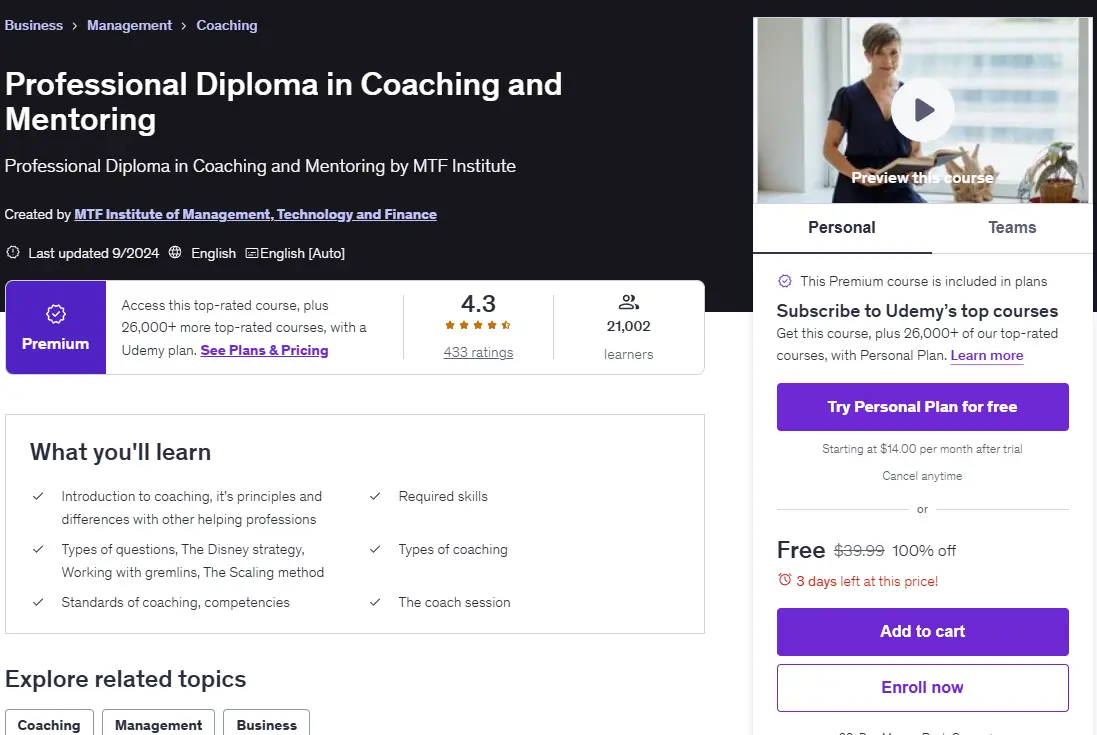
Task: Open MTF Institute creator profile link
Action: pos(255,214)
